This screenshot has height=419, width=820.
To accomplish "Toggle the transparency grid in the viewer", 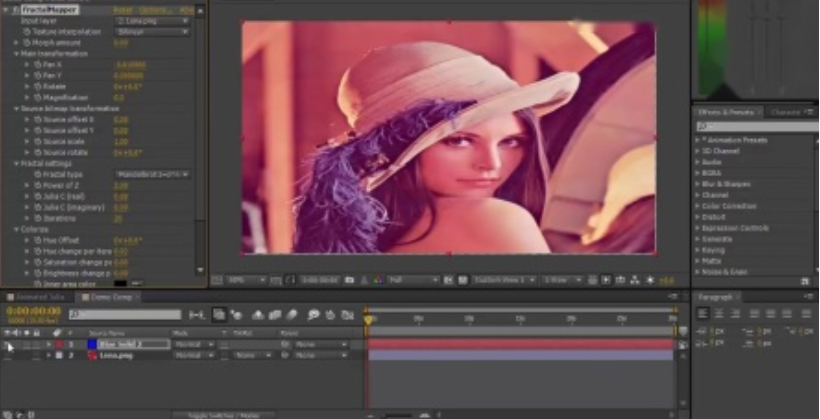I will coord(463,280).
